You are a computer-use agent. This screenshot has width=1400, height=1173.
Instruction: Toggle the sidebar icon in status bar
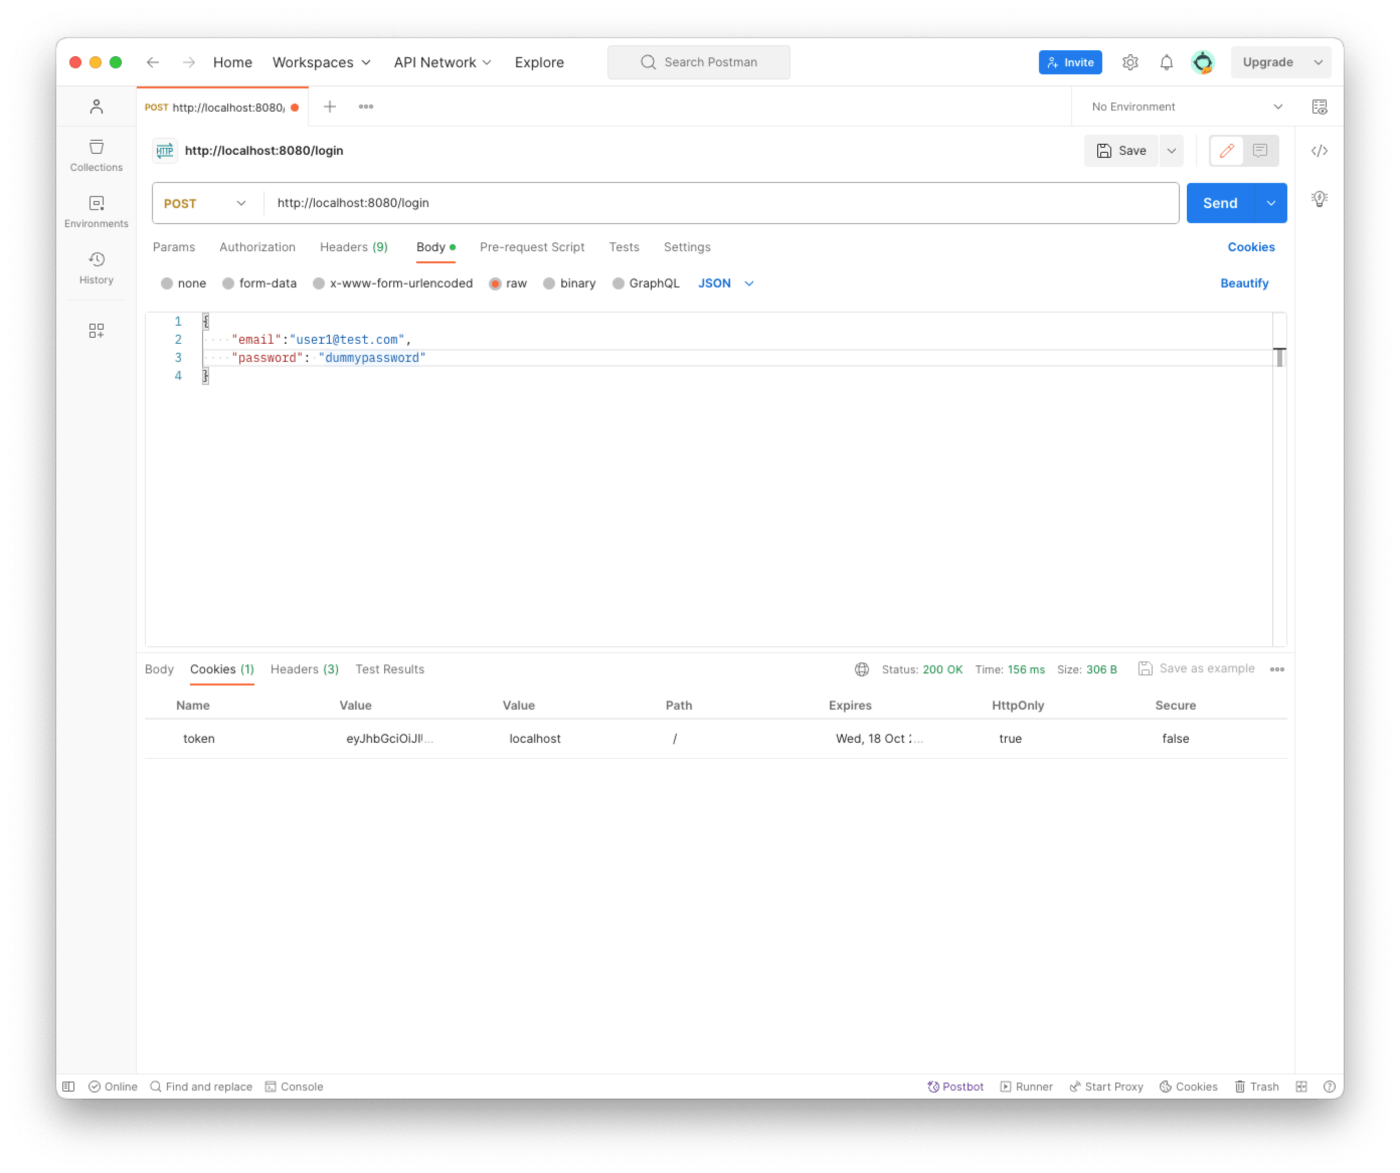coord(69,1086)
